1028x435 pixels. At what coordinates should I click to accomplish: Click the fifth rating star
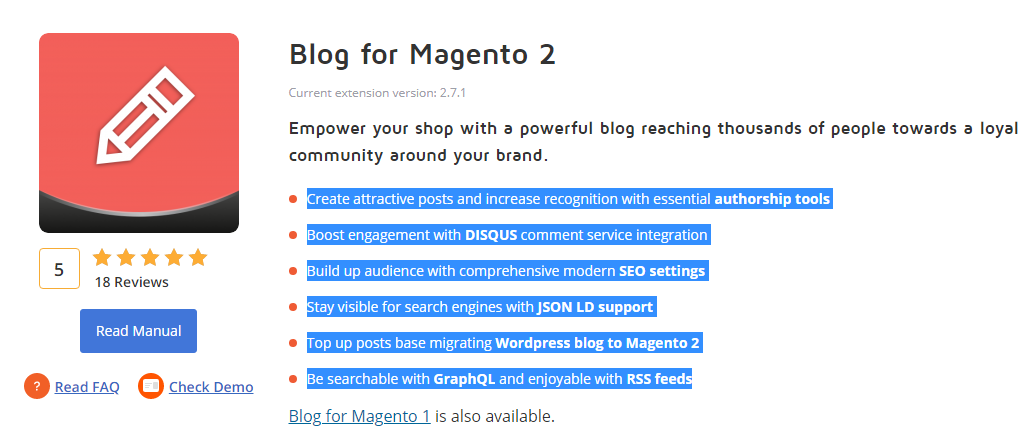(x=197, y=257)
